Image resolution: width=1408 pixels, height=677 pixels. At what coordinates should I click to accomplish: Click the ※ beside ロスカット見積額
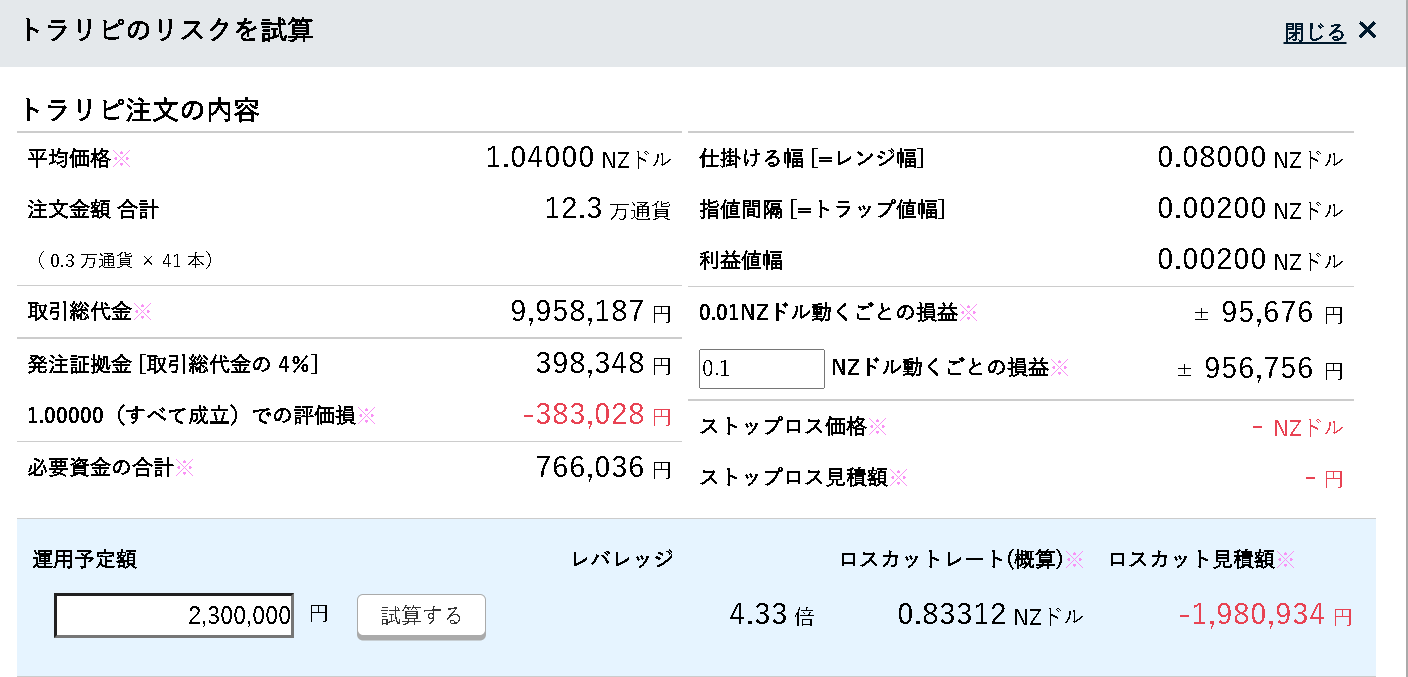point(1285,560)
